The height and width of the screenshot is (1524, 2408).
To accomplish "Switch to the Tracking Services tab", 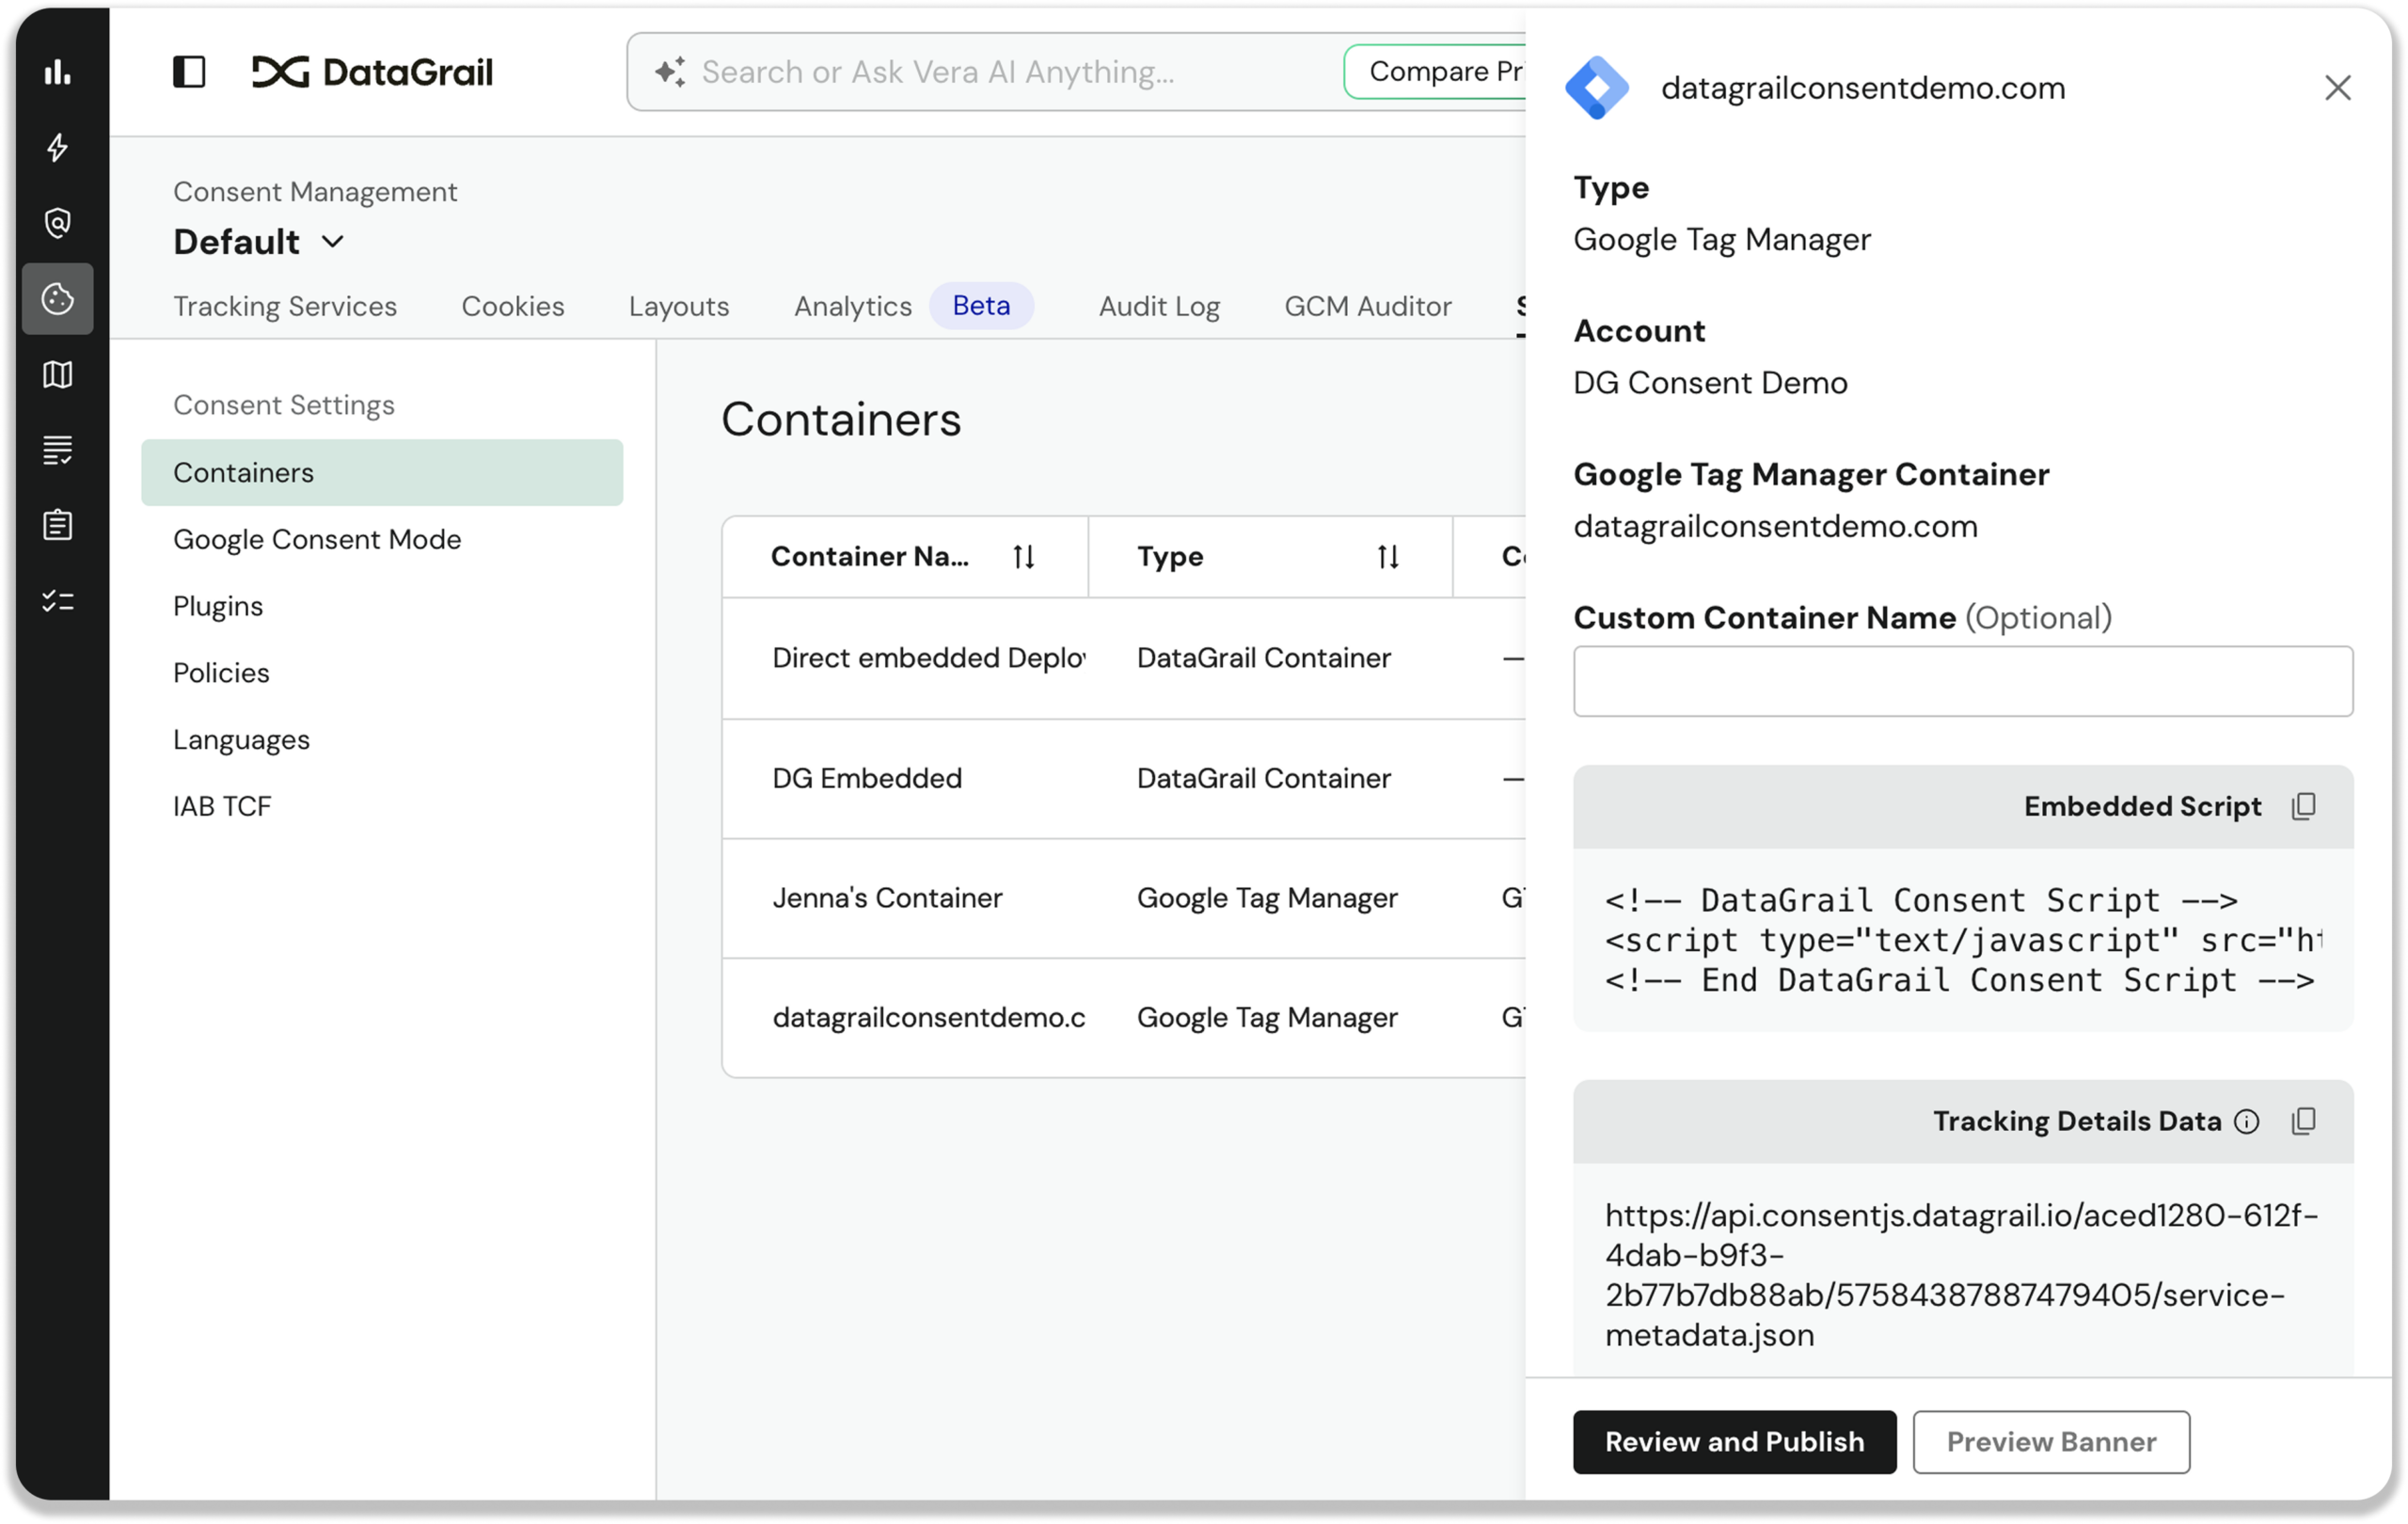I will coord(285,306).
